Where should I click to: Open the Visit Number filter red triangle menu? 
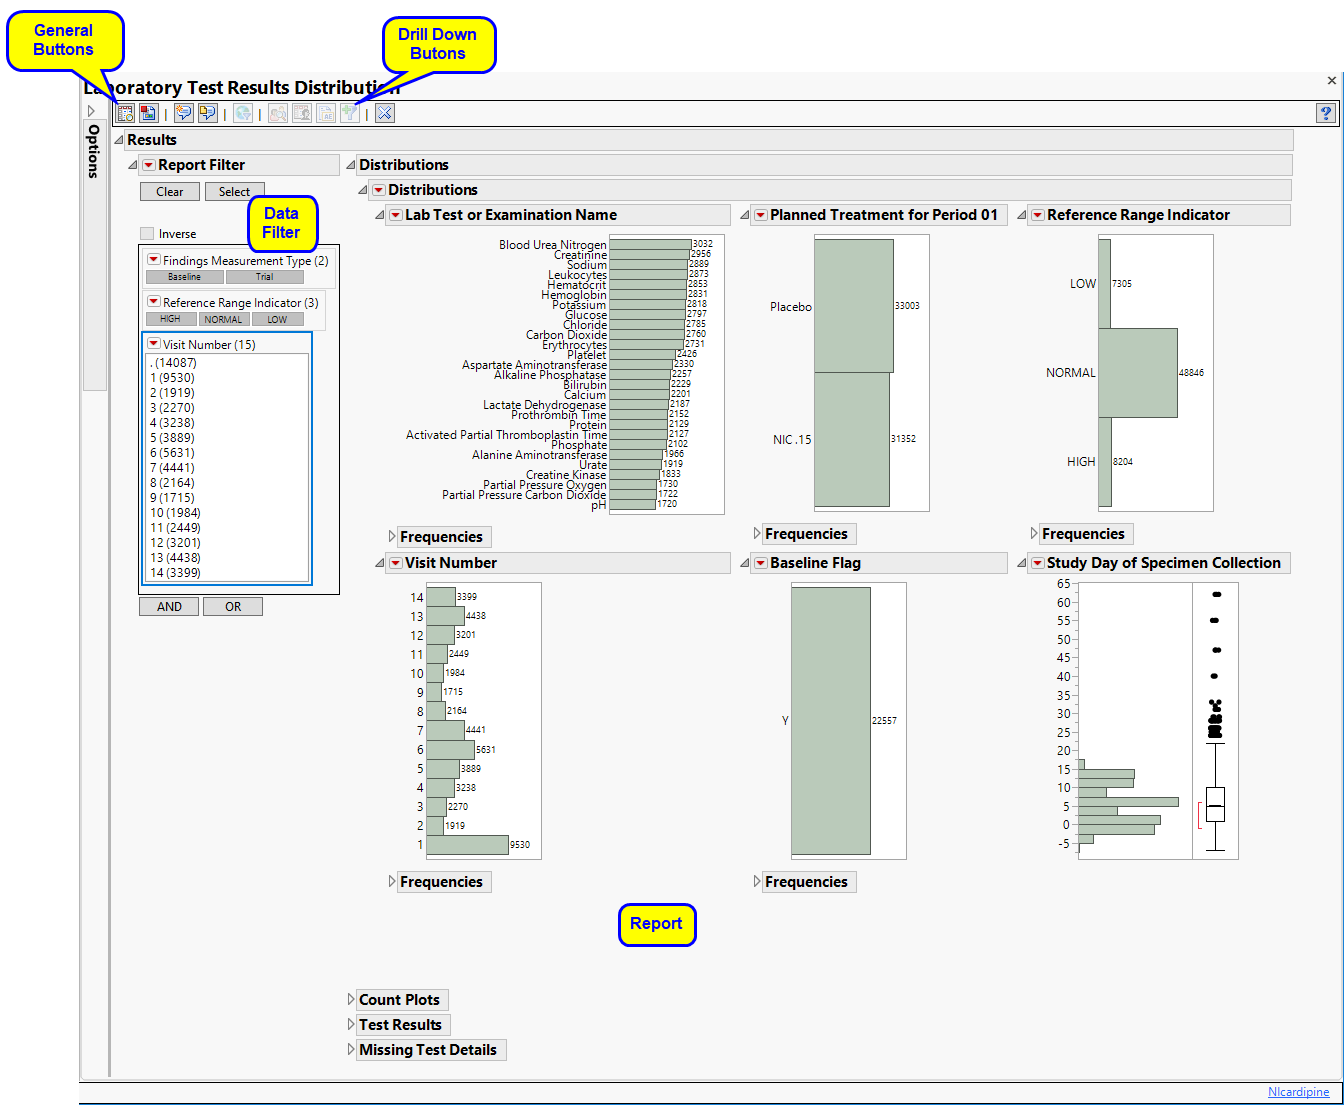154,344
